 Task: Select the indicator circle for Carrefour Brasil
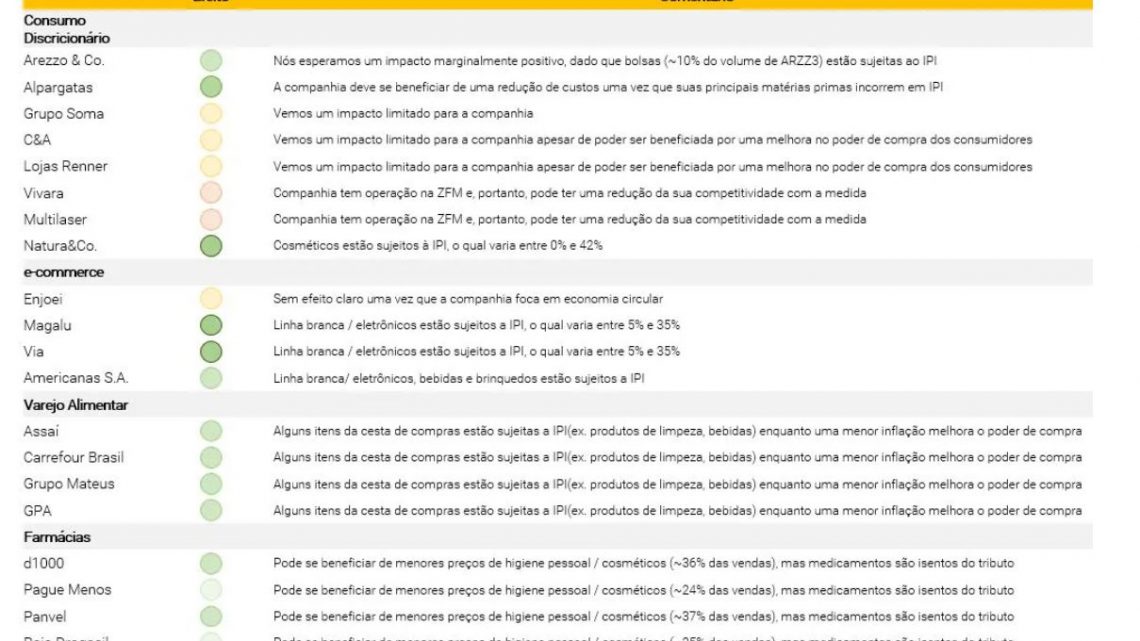211,457
